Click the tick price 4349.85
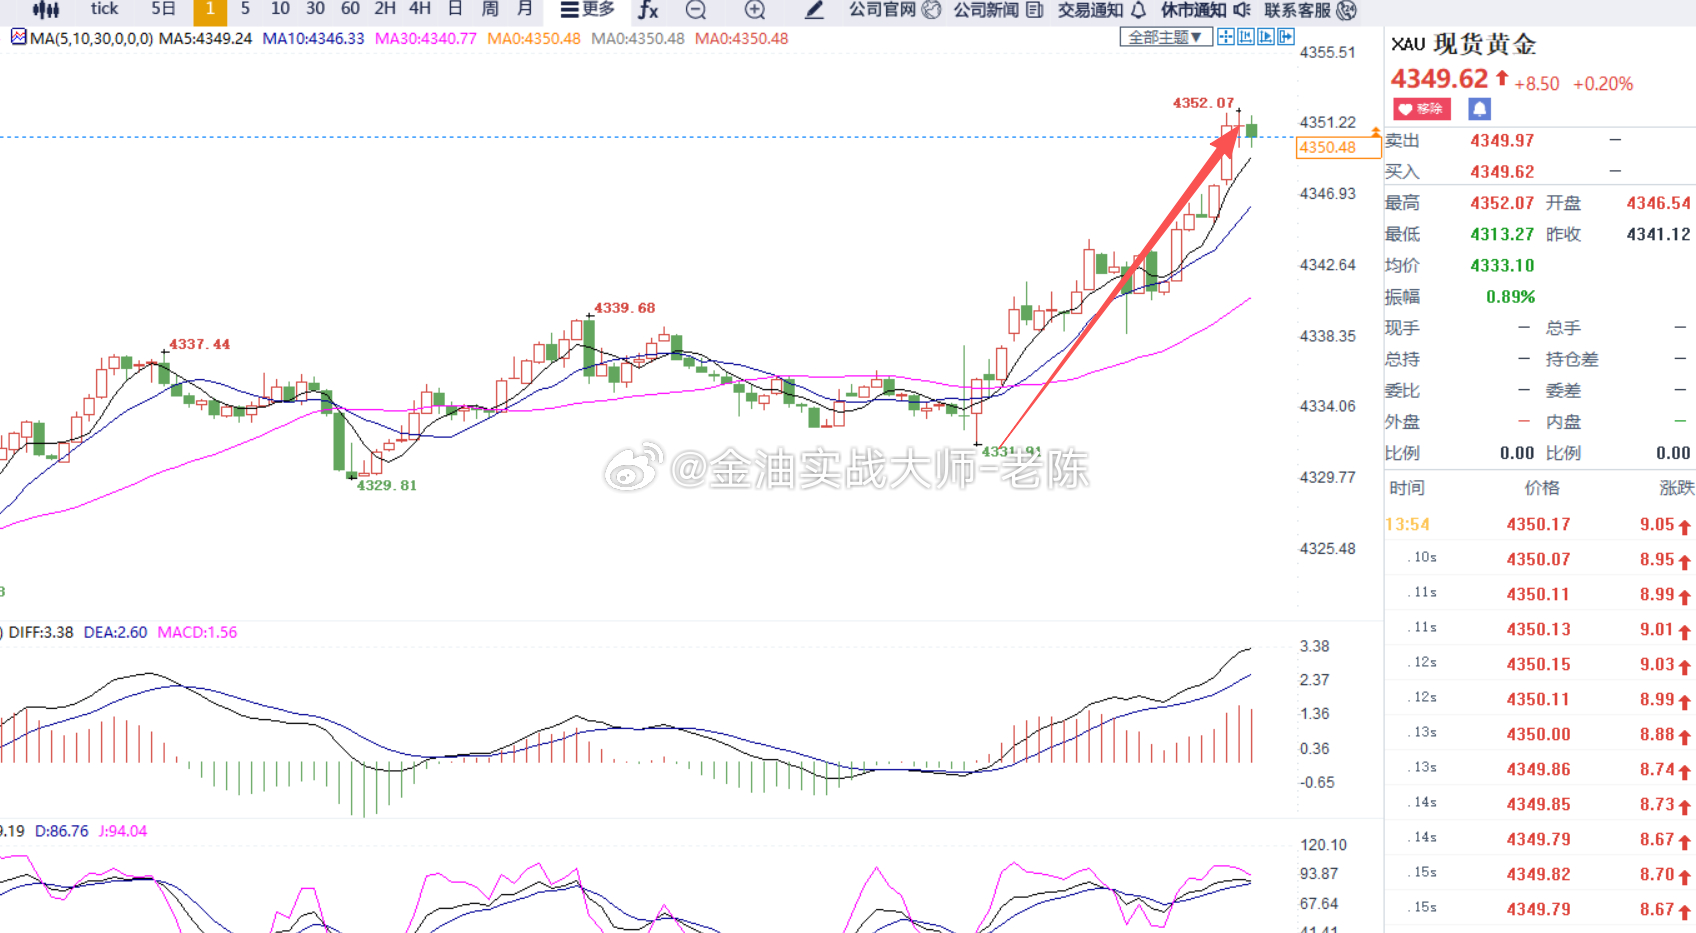Image resolution: width=1696 pixels, height=933 pixels. pyautogui.click(x=1538, y=804)
